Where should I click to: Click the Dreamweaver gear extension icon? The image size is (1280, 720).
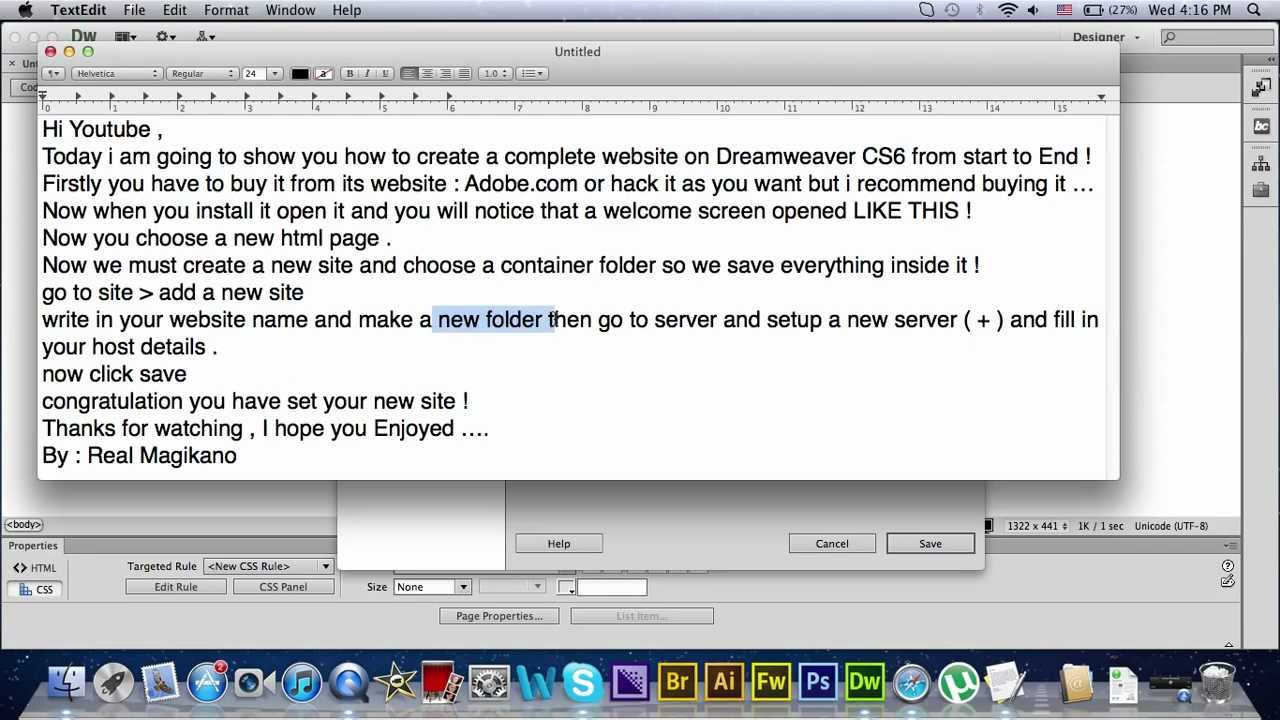pos(165,37)
